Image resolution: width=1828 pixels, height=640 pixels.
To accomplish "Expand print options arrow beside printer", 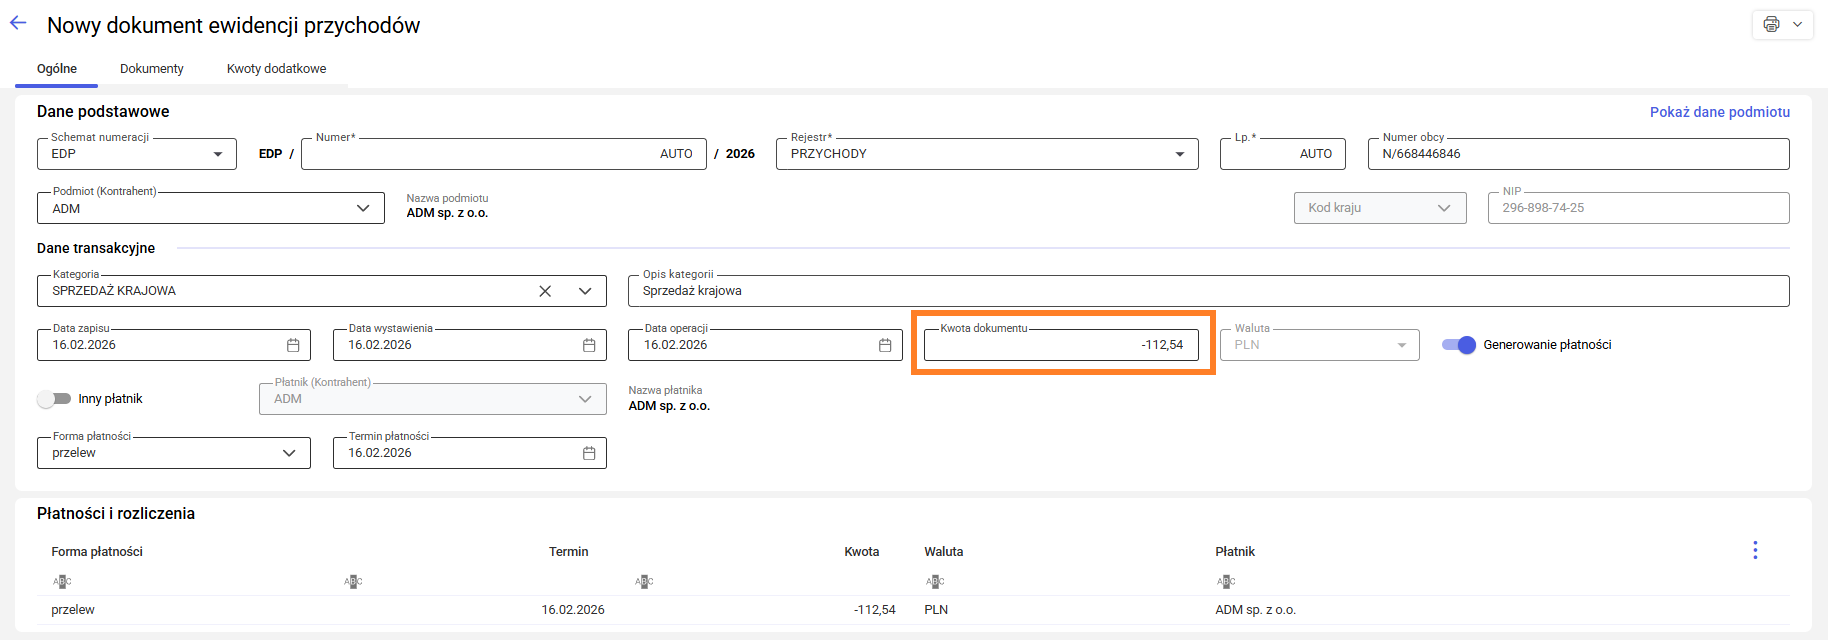I will coord(1797,24).
